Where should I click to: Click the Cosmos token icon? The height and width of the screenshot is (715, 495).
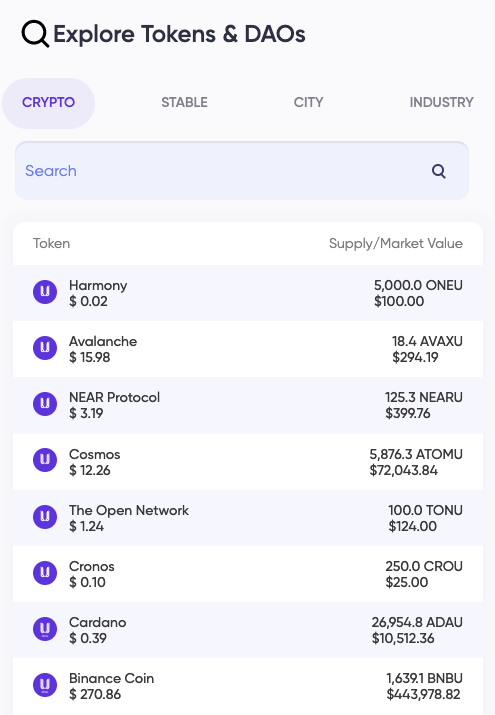[x=45, y=460]
